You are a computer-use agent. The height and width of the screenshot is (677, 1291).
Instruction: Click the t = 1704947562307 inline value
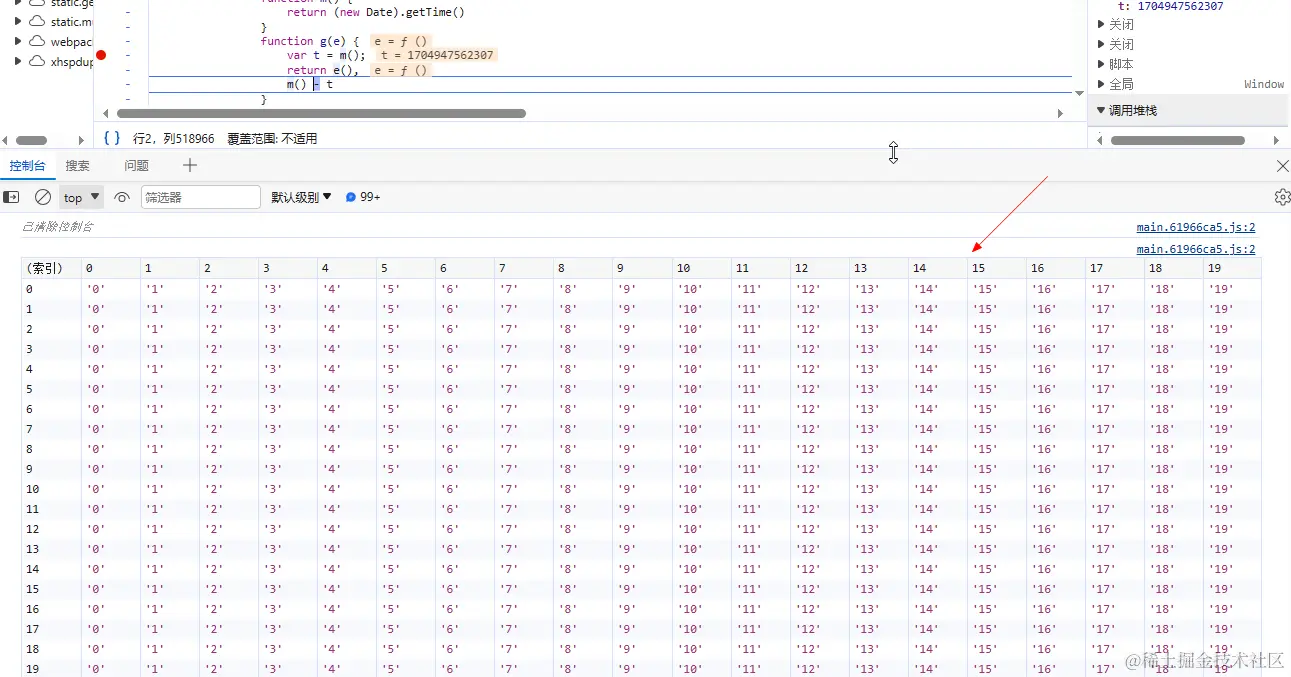[x=437, y=55]
